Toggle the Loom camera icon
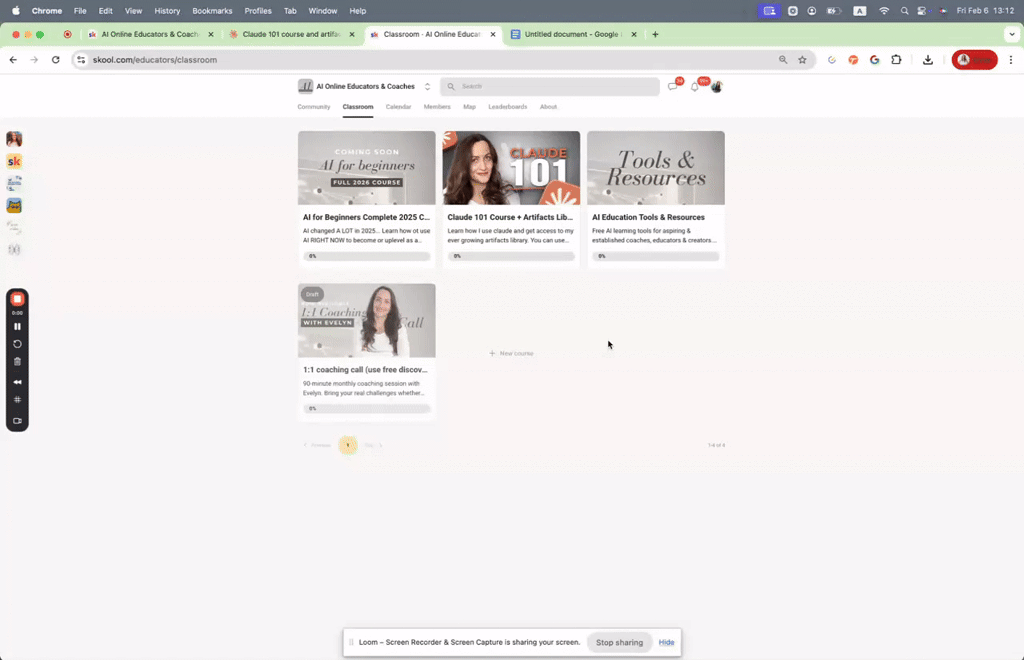Image resolution: width=1024 pixels, height=660 pixels. tap(17, 421)
